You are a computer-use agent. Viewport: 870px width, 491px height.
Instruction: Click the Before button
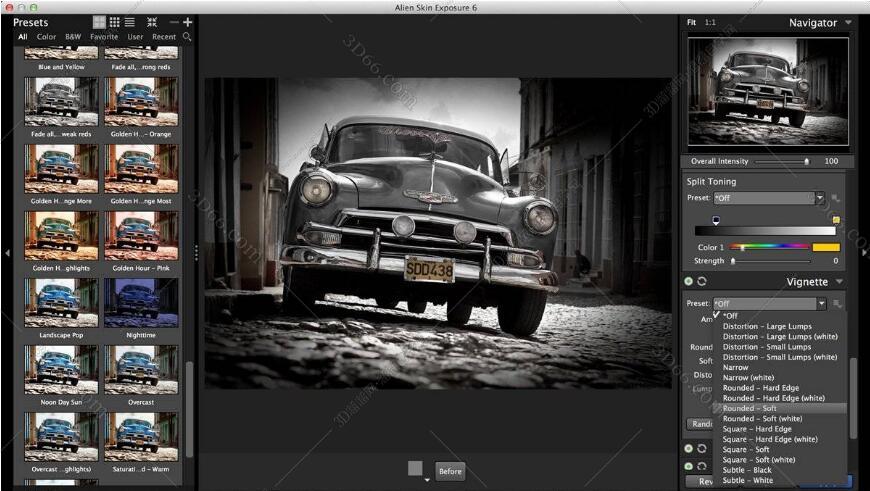click(450, 471)
